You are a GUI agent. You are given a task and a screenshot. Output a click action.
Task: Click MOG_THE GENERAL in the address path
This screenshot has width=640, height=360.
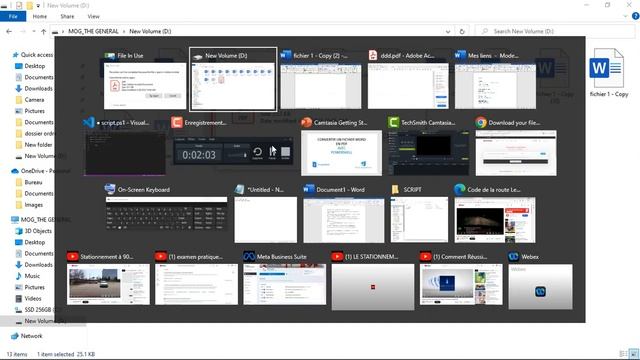(93, 31)
